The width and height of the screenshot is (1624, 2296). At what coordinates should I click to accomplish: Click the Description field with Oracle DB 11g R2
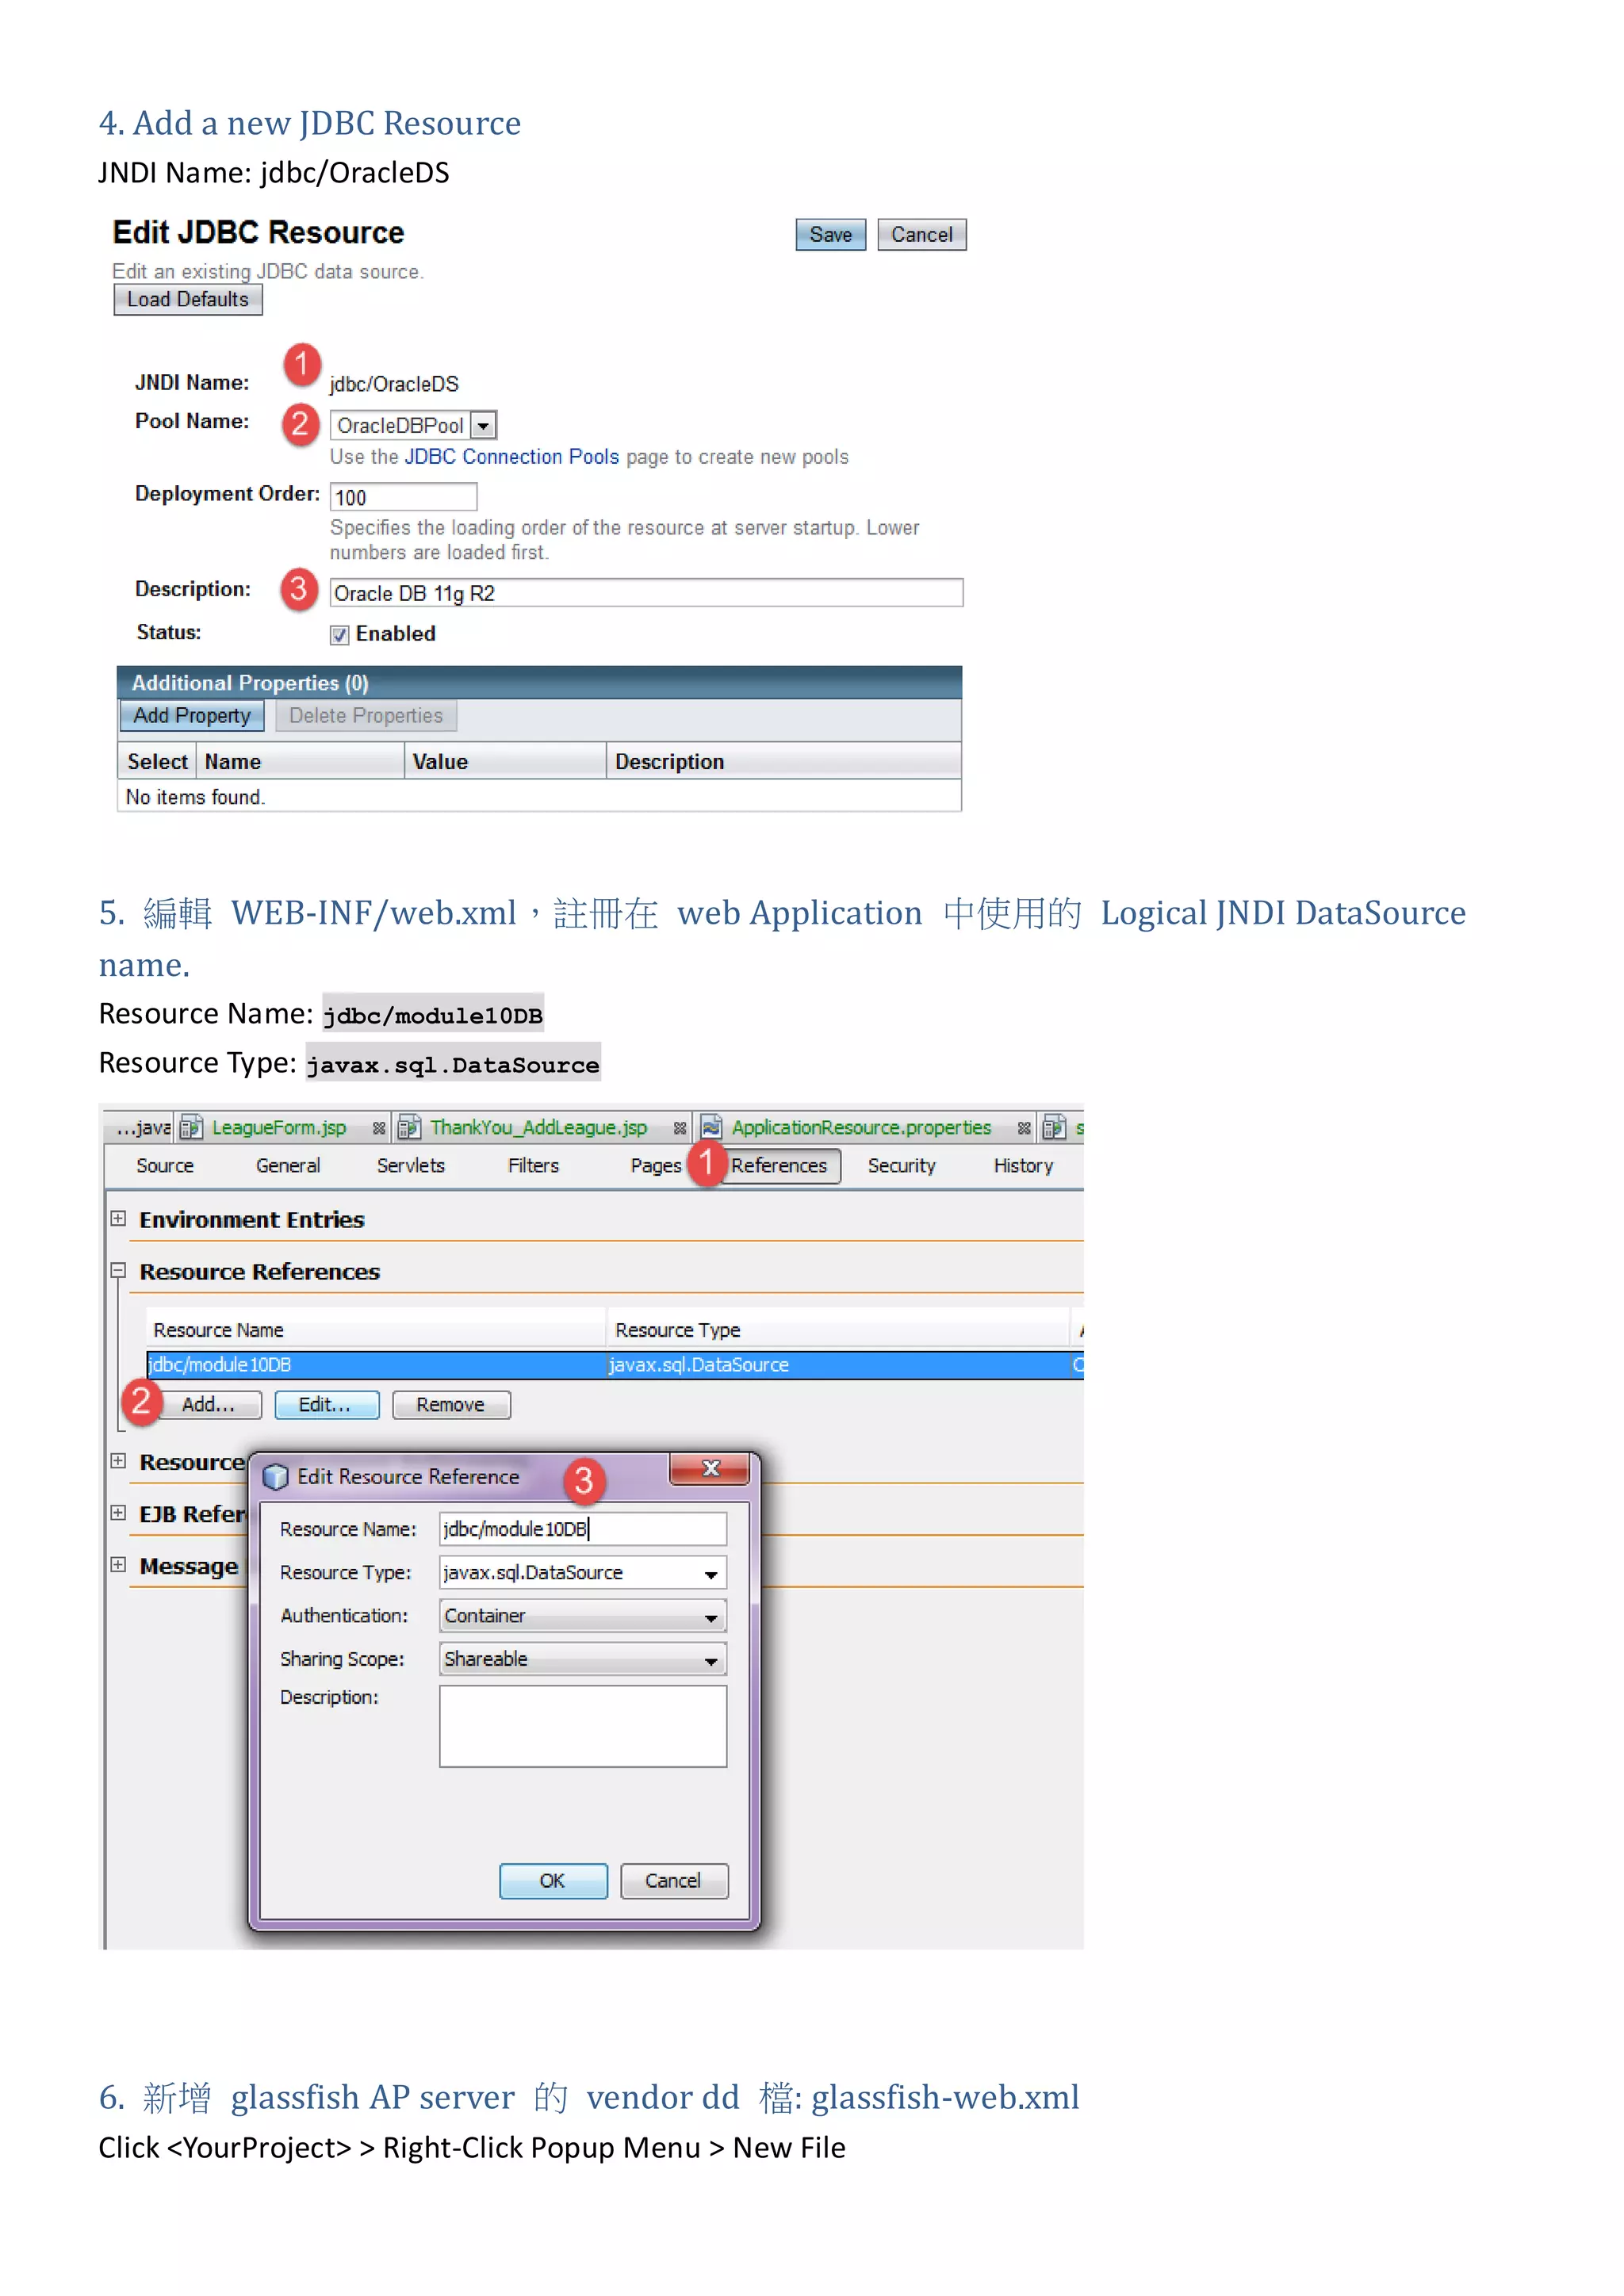646,593
